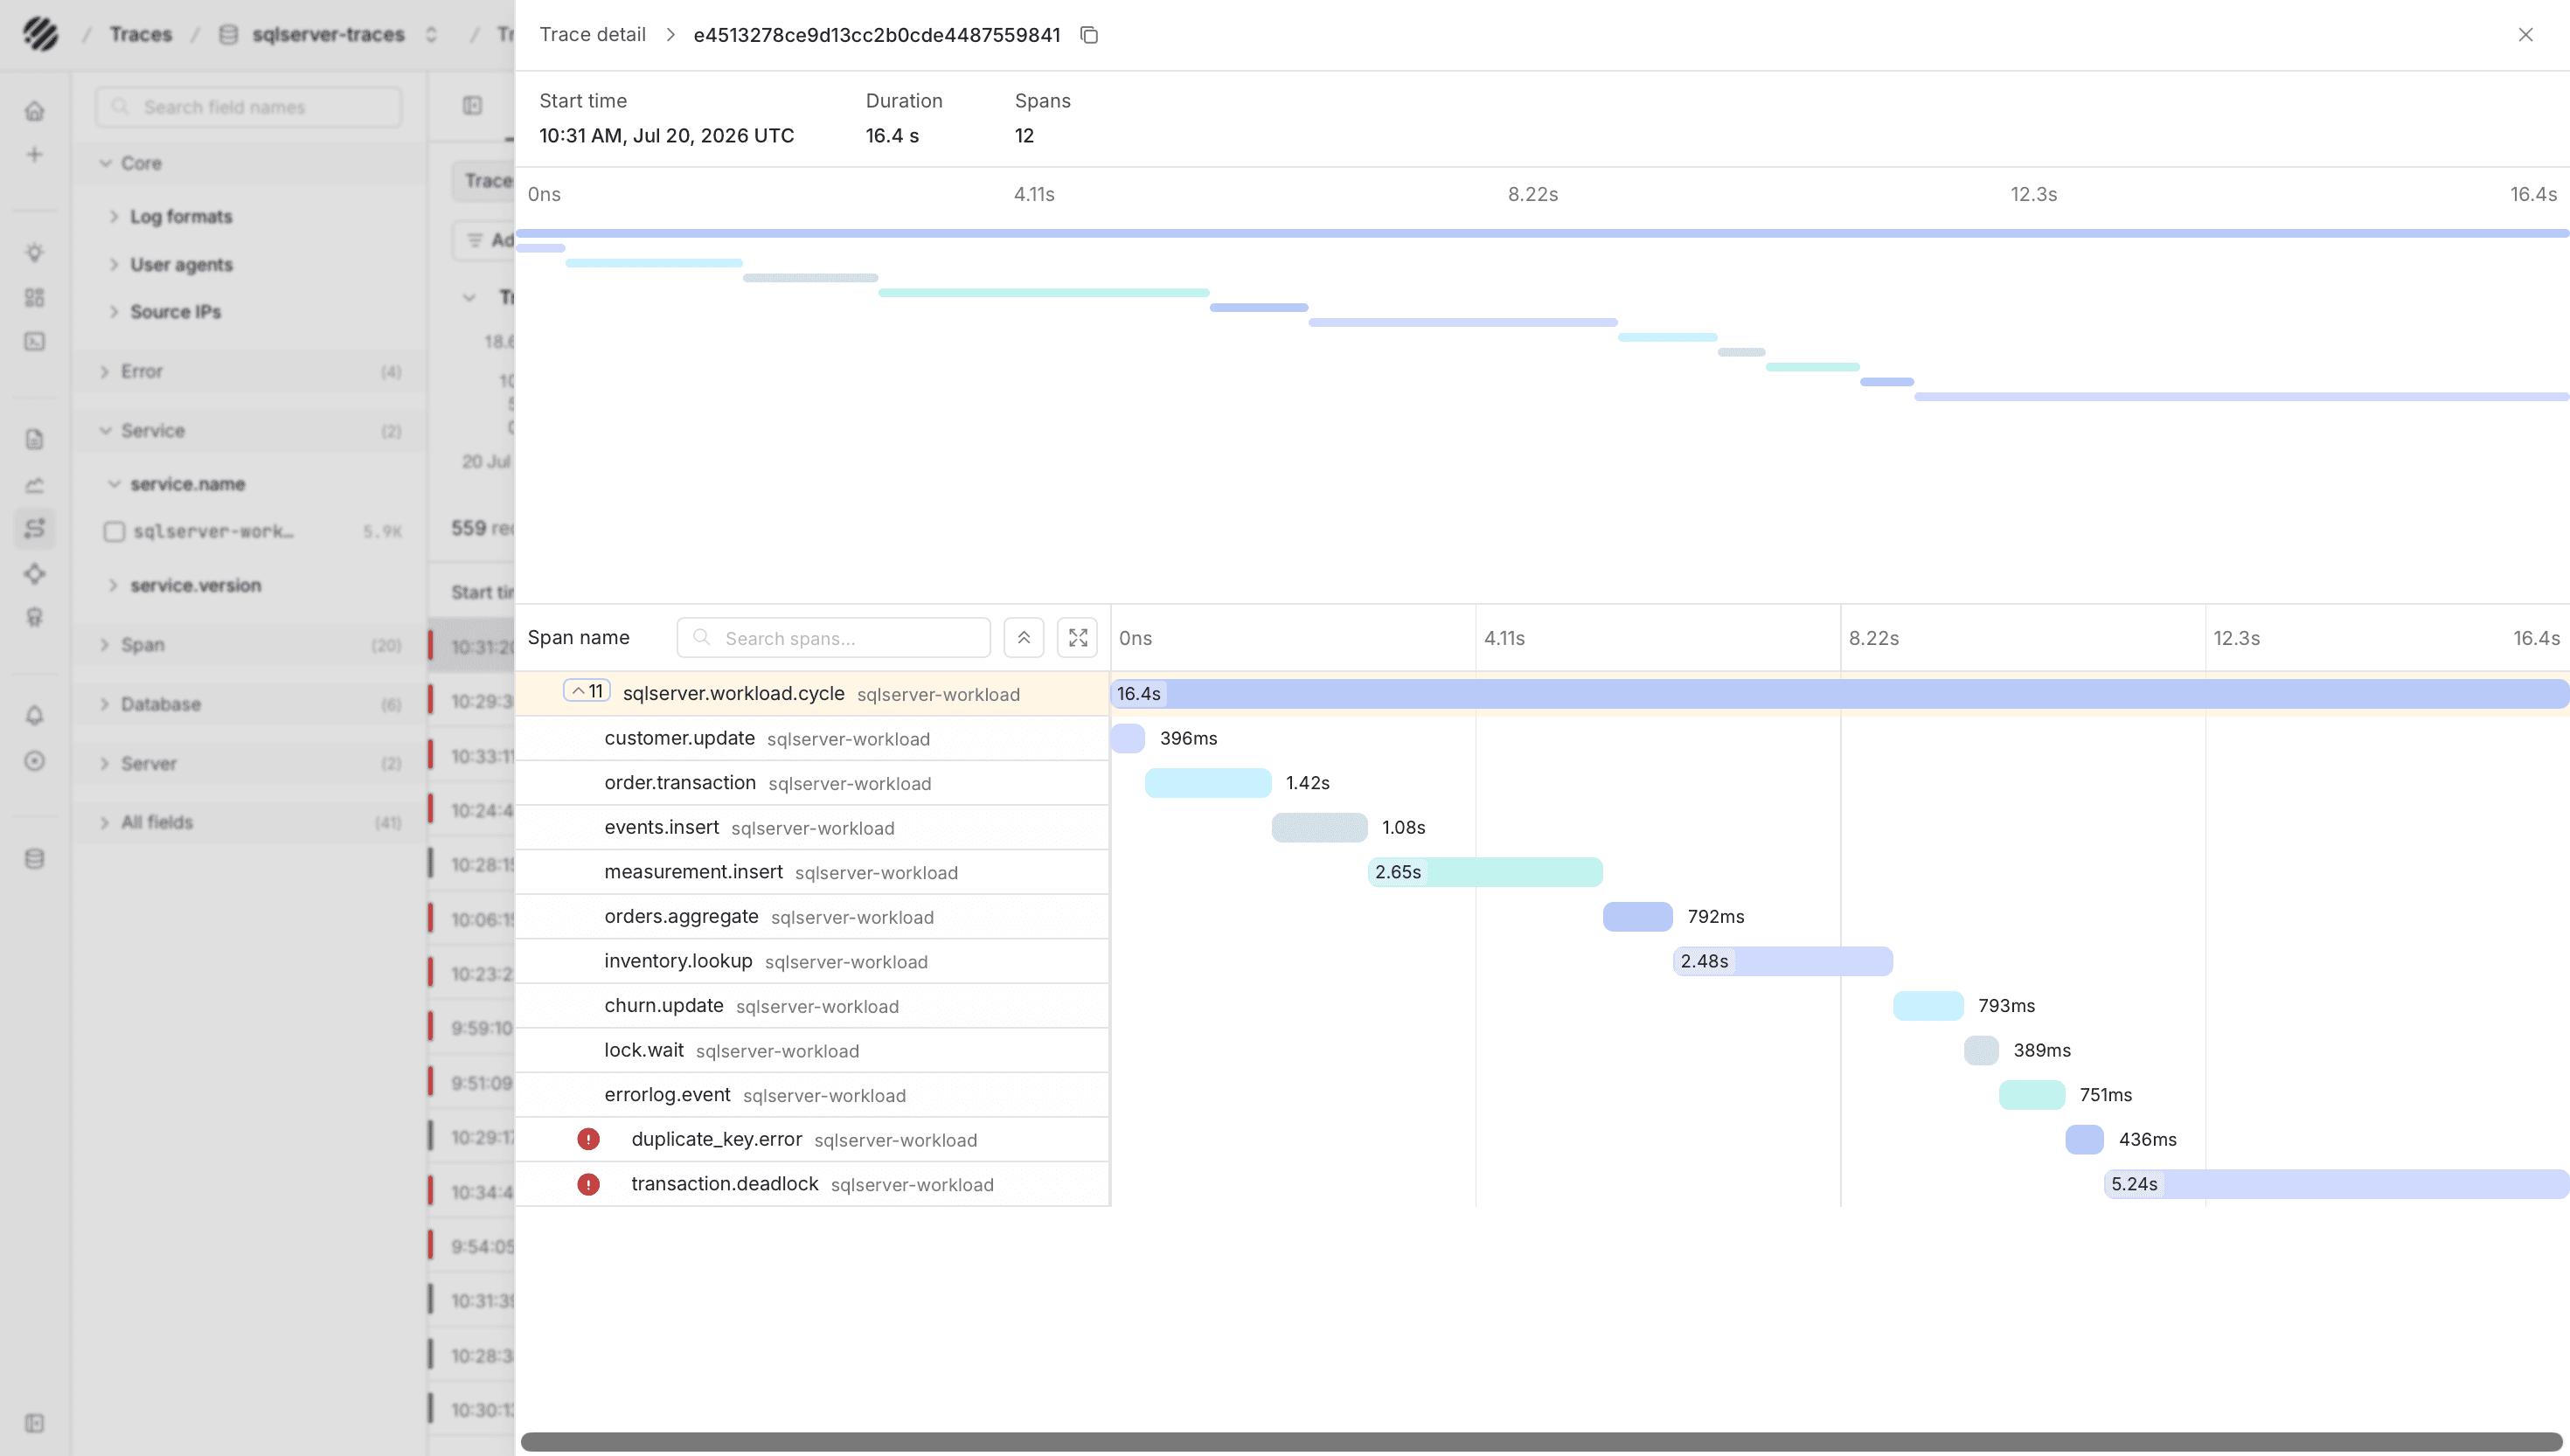Search field names input
Image resolution: width=2570 pixels, height=1456 pixels.
pyautogui.click(x=249, y=107)
